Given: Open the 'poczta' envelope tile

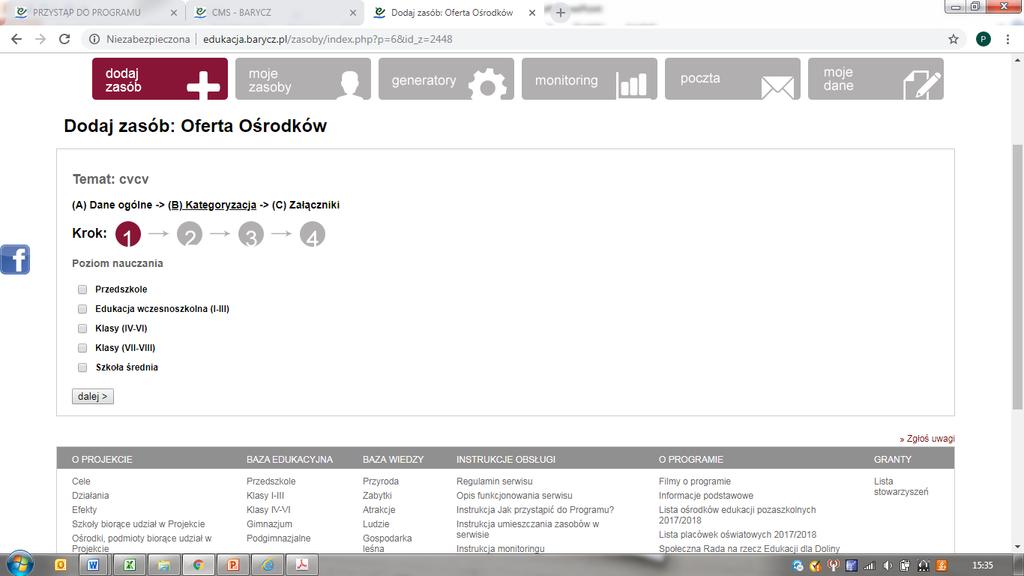Looking at the screenshot, I should (732, 79).
